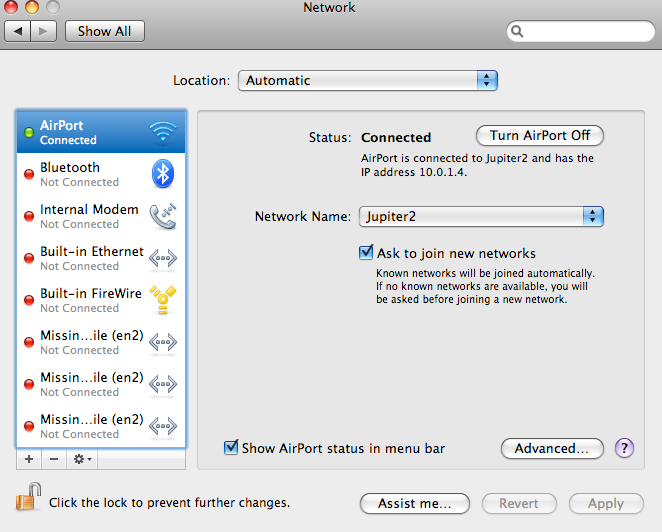The width and height of the screenshot is (662, 532).
Task: Select the AirPort Wi-Fi icon in sidebar
Action: pyautogui.click(x=162, y=132)
